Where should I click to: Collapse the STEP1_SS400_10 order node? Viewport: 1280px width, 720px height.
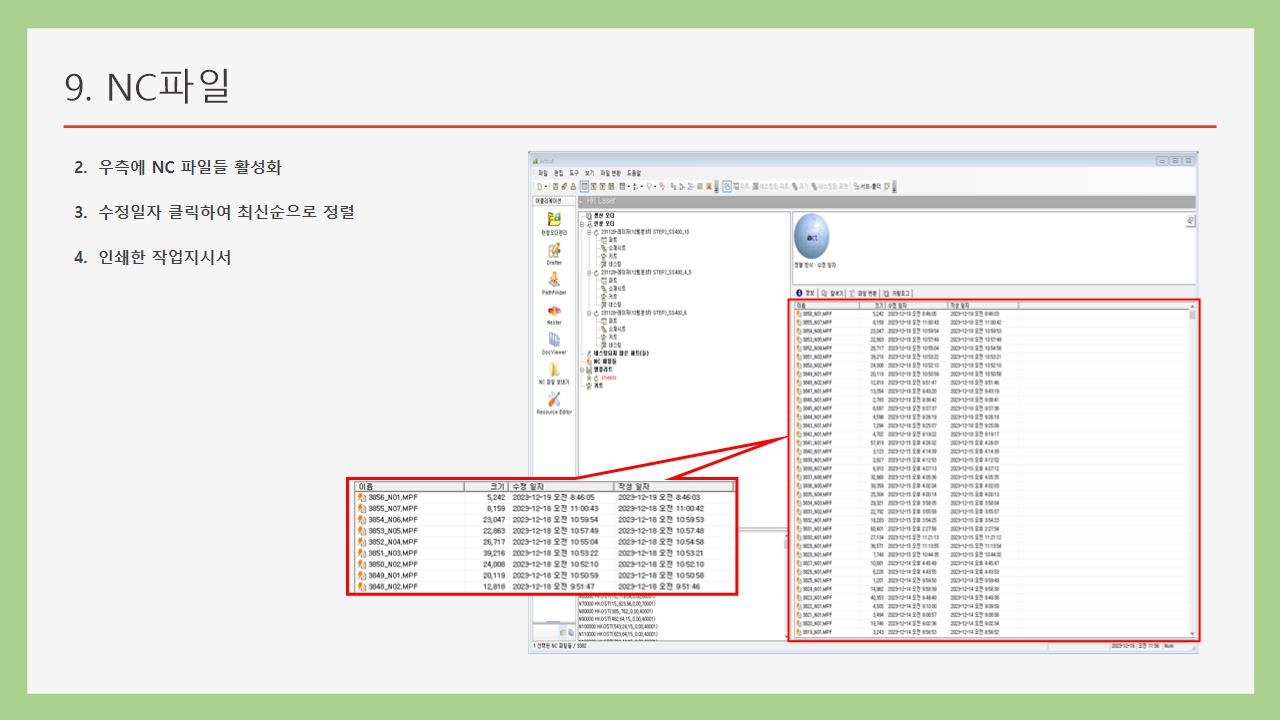click(x=590, y=231)
